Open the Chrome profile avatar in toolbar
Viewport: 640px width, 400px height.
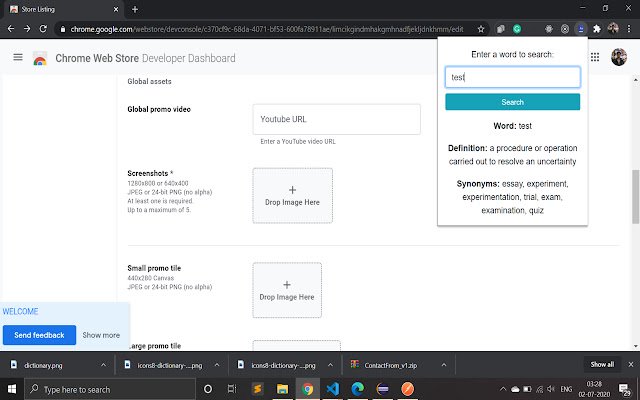pyautogui.click(x=613, y=29)
